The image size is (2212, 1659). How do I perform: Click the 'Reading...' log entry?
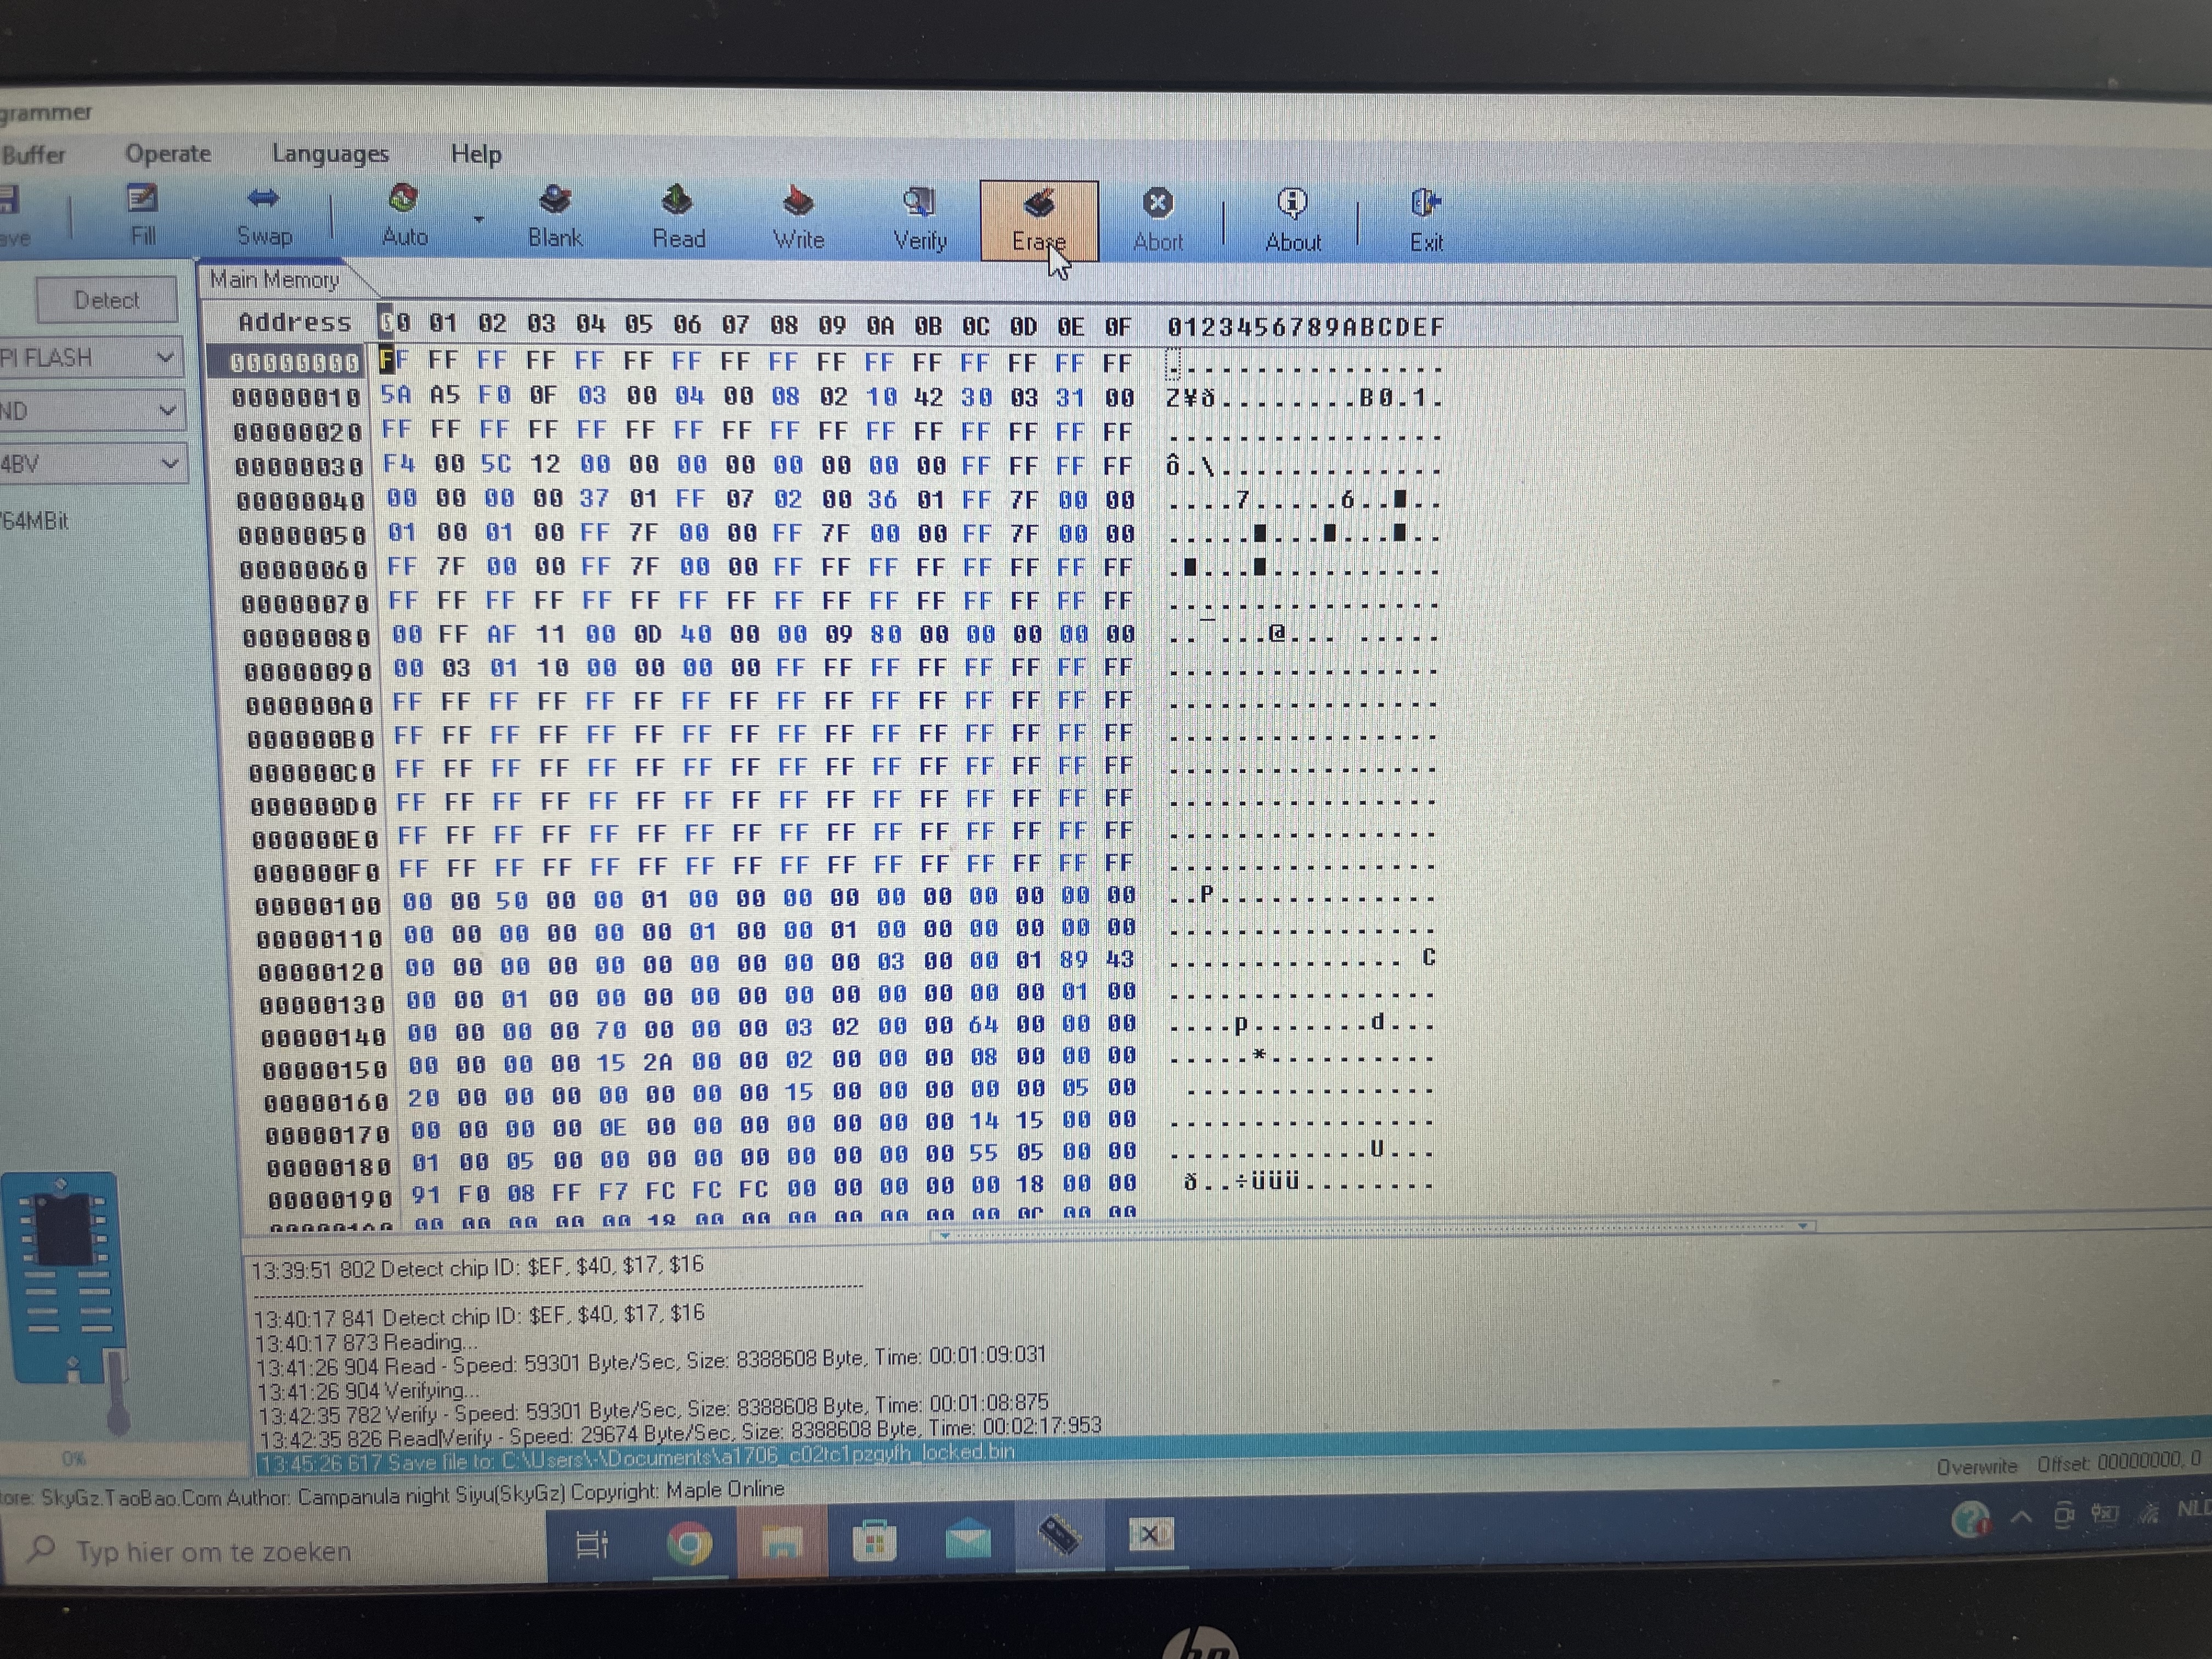coord(366,1342)
